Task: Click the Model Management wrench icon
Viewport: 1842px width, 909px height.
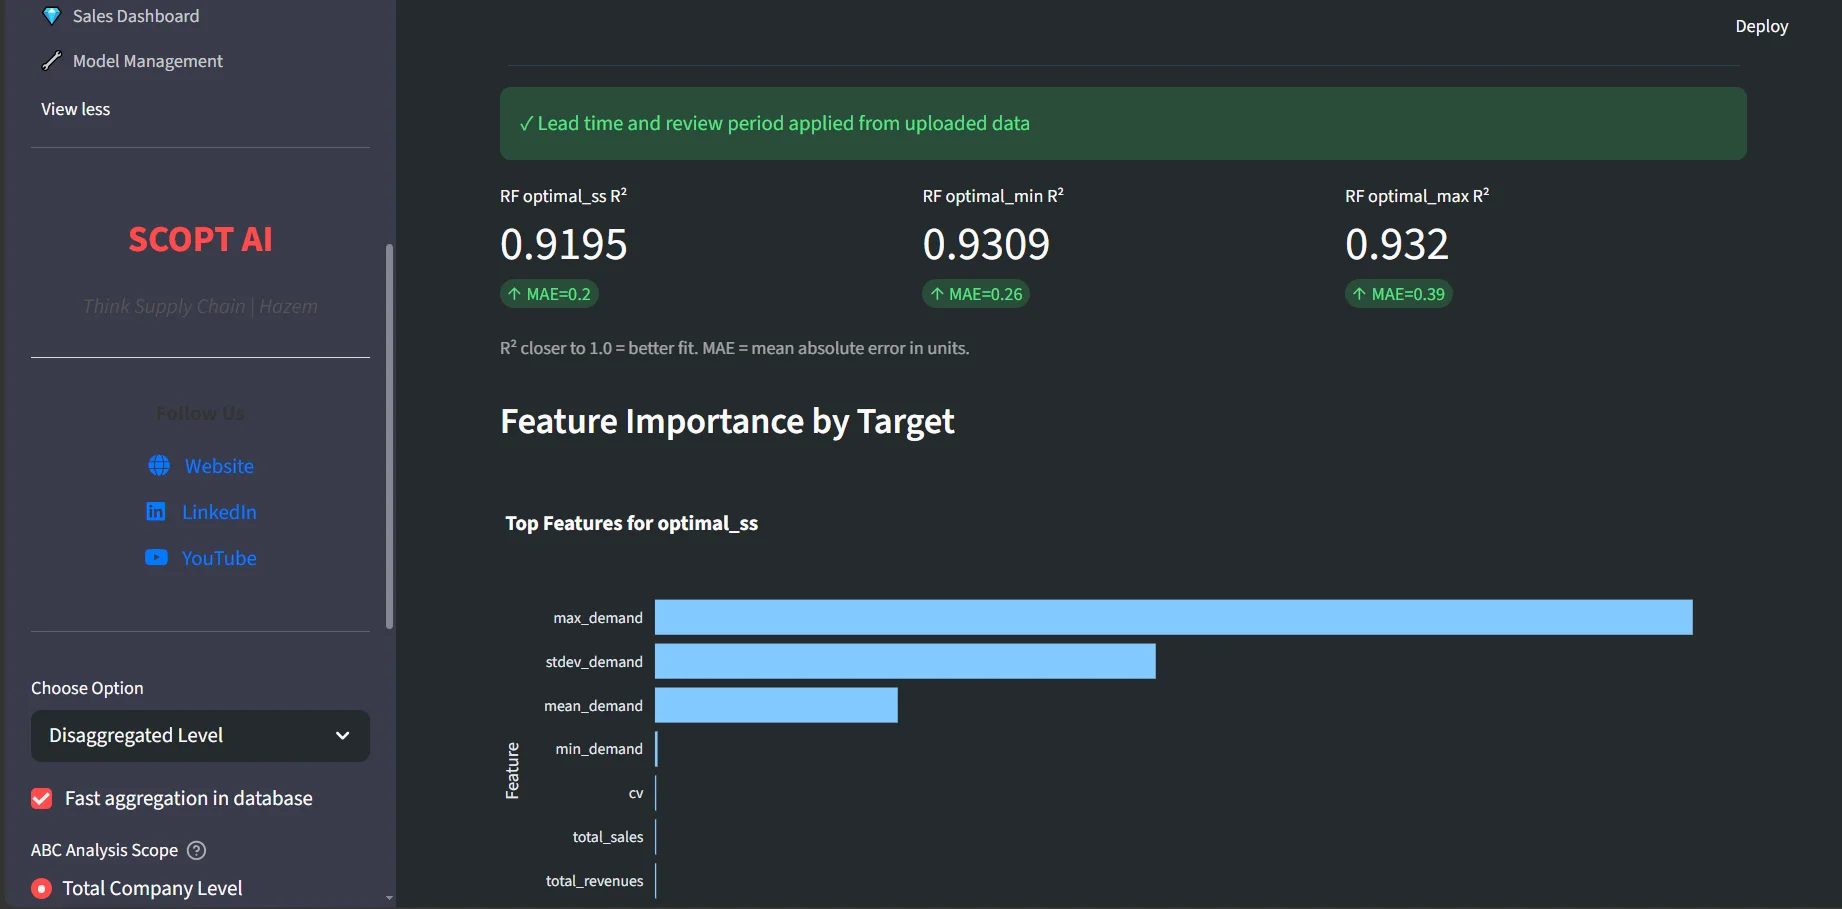Action: (52, 61)
